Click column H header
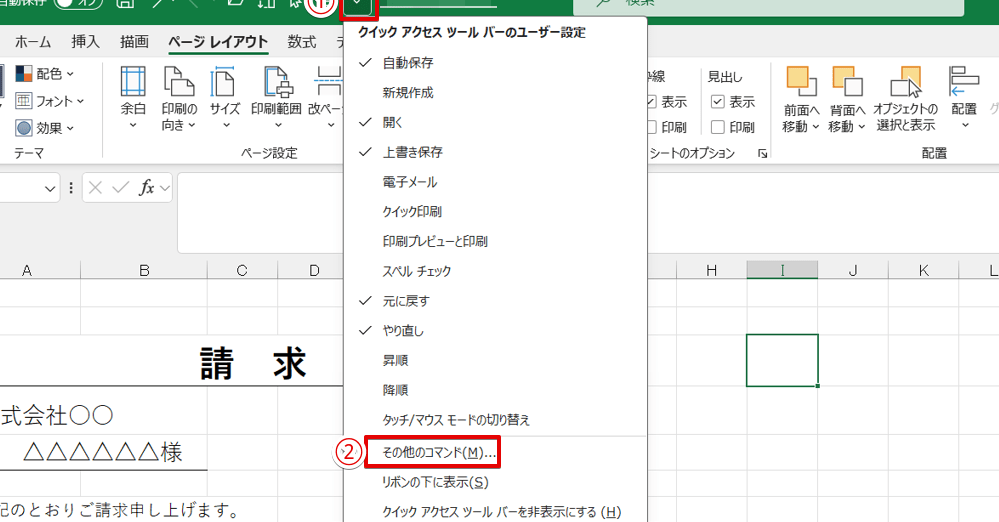Image resolution: width=999 pixels, height=522 pixels. [711, 270]
